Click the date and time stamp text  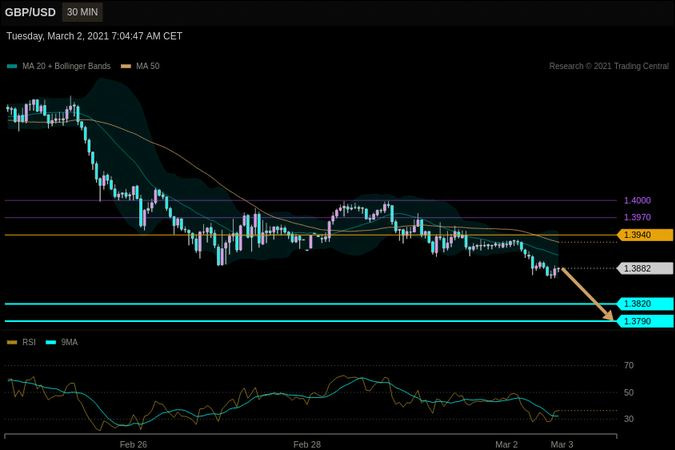click(x=94, y=36)
